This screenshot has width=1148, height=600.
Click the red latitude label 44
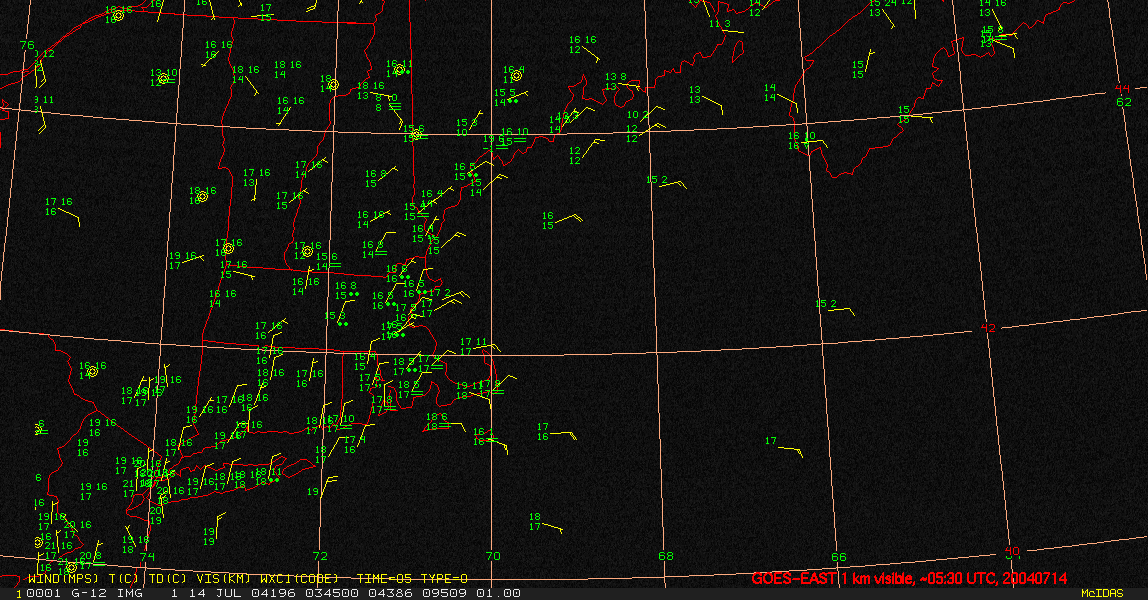click(1122, 89)
